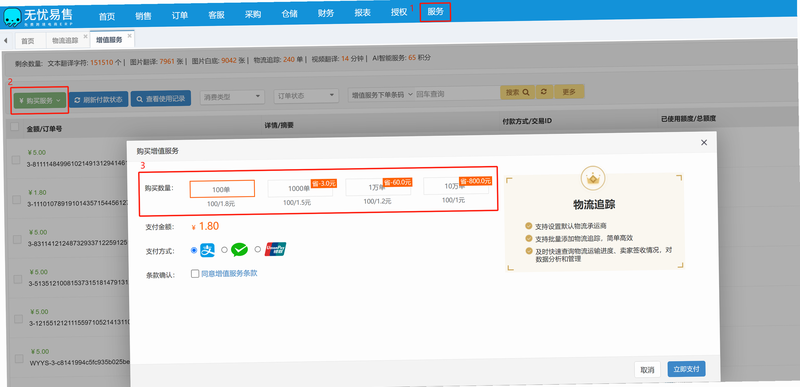
Task: Select the UnionPay radio button
Action: point(258,249)
